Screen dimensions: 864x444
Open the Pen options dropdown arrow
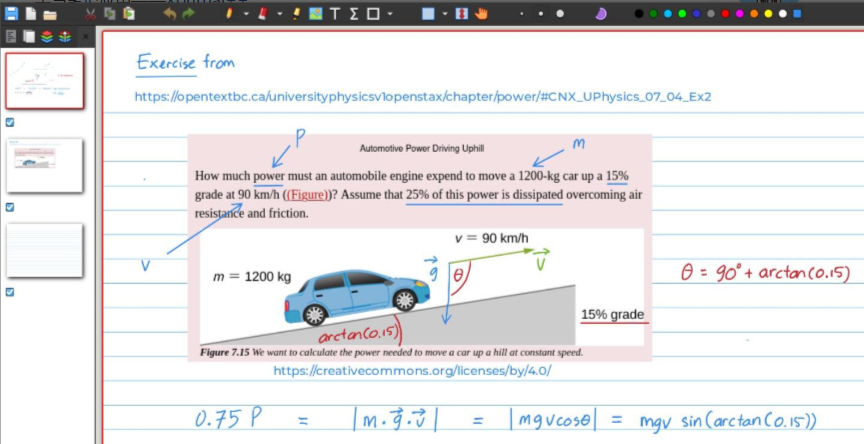[246, 14]
